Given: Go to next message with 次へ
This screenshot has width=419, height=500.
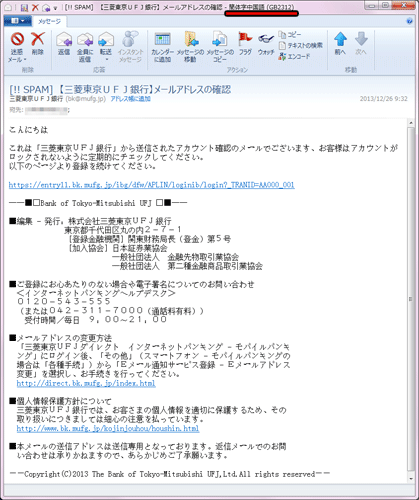Looking at the screenshot, I should coord(361,43).
